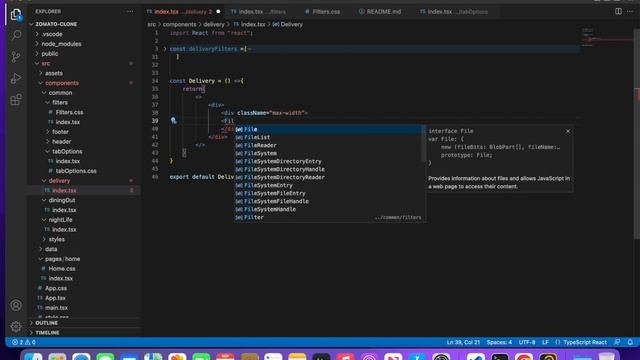The height and width of the screenshot is (360, 640).
Task: Select the Filter suggestion from common/filters
Action: (x=328, y=217)
